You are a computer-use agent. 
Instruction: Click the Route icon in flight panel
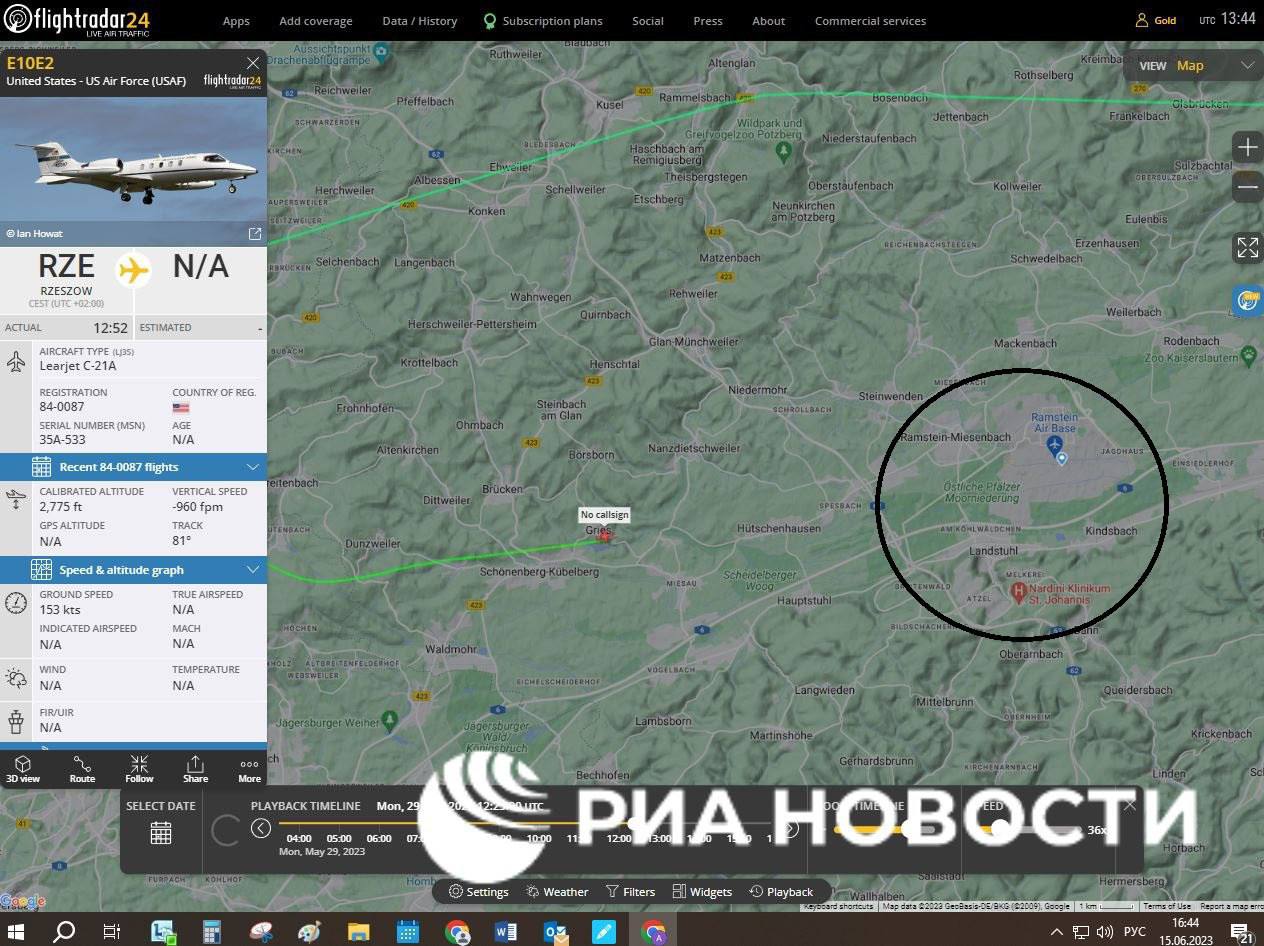pos(82,769)
